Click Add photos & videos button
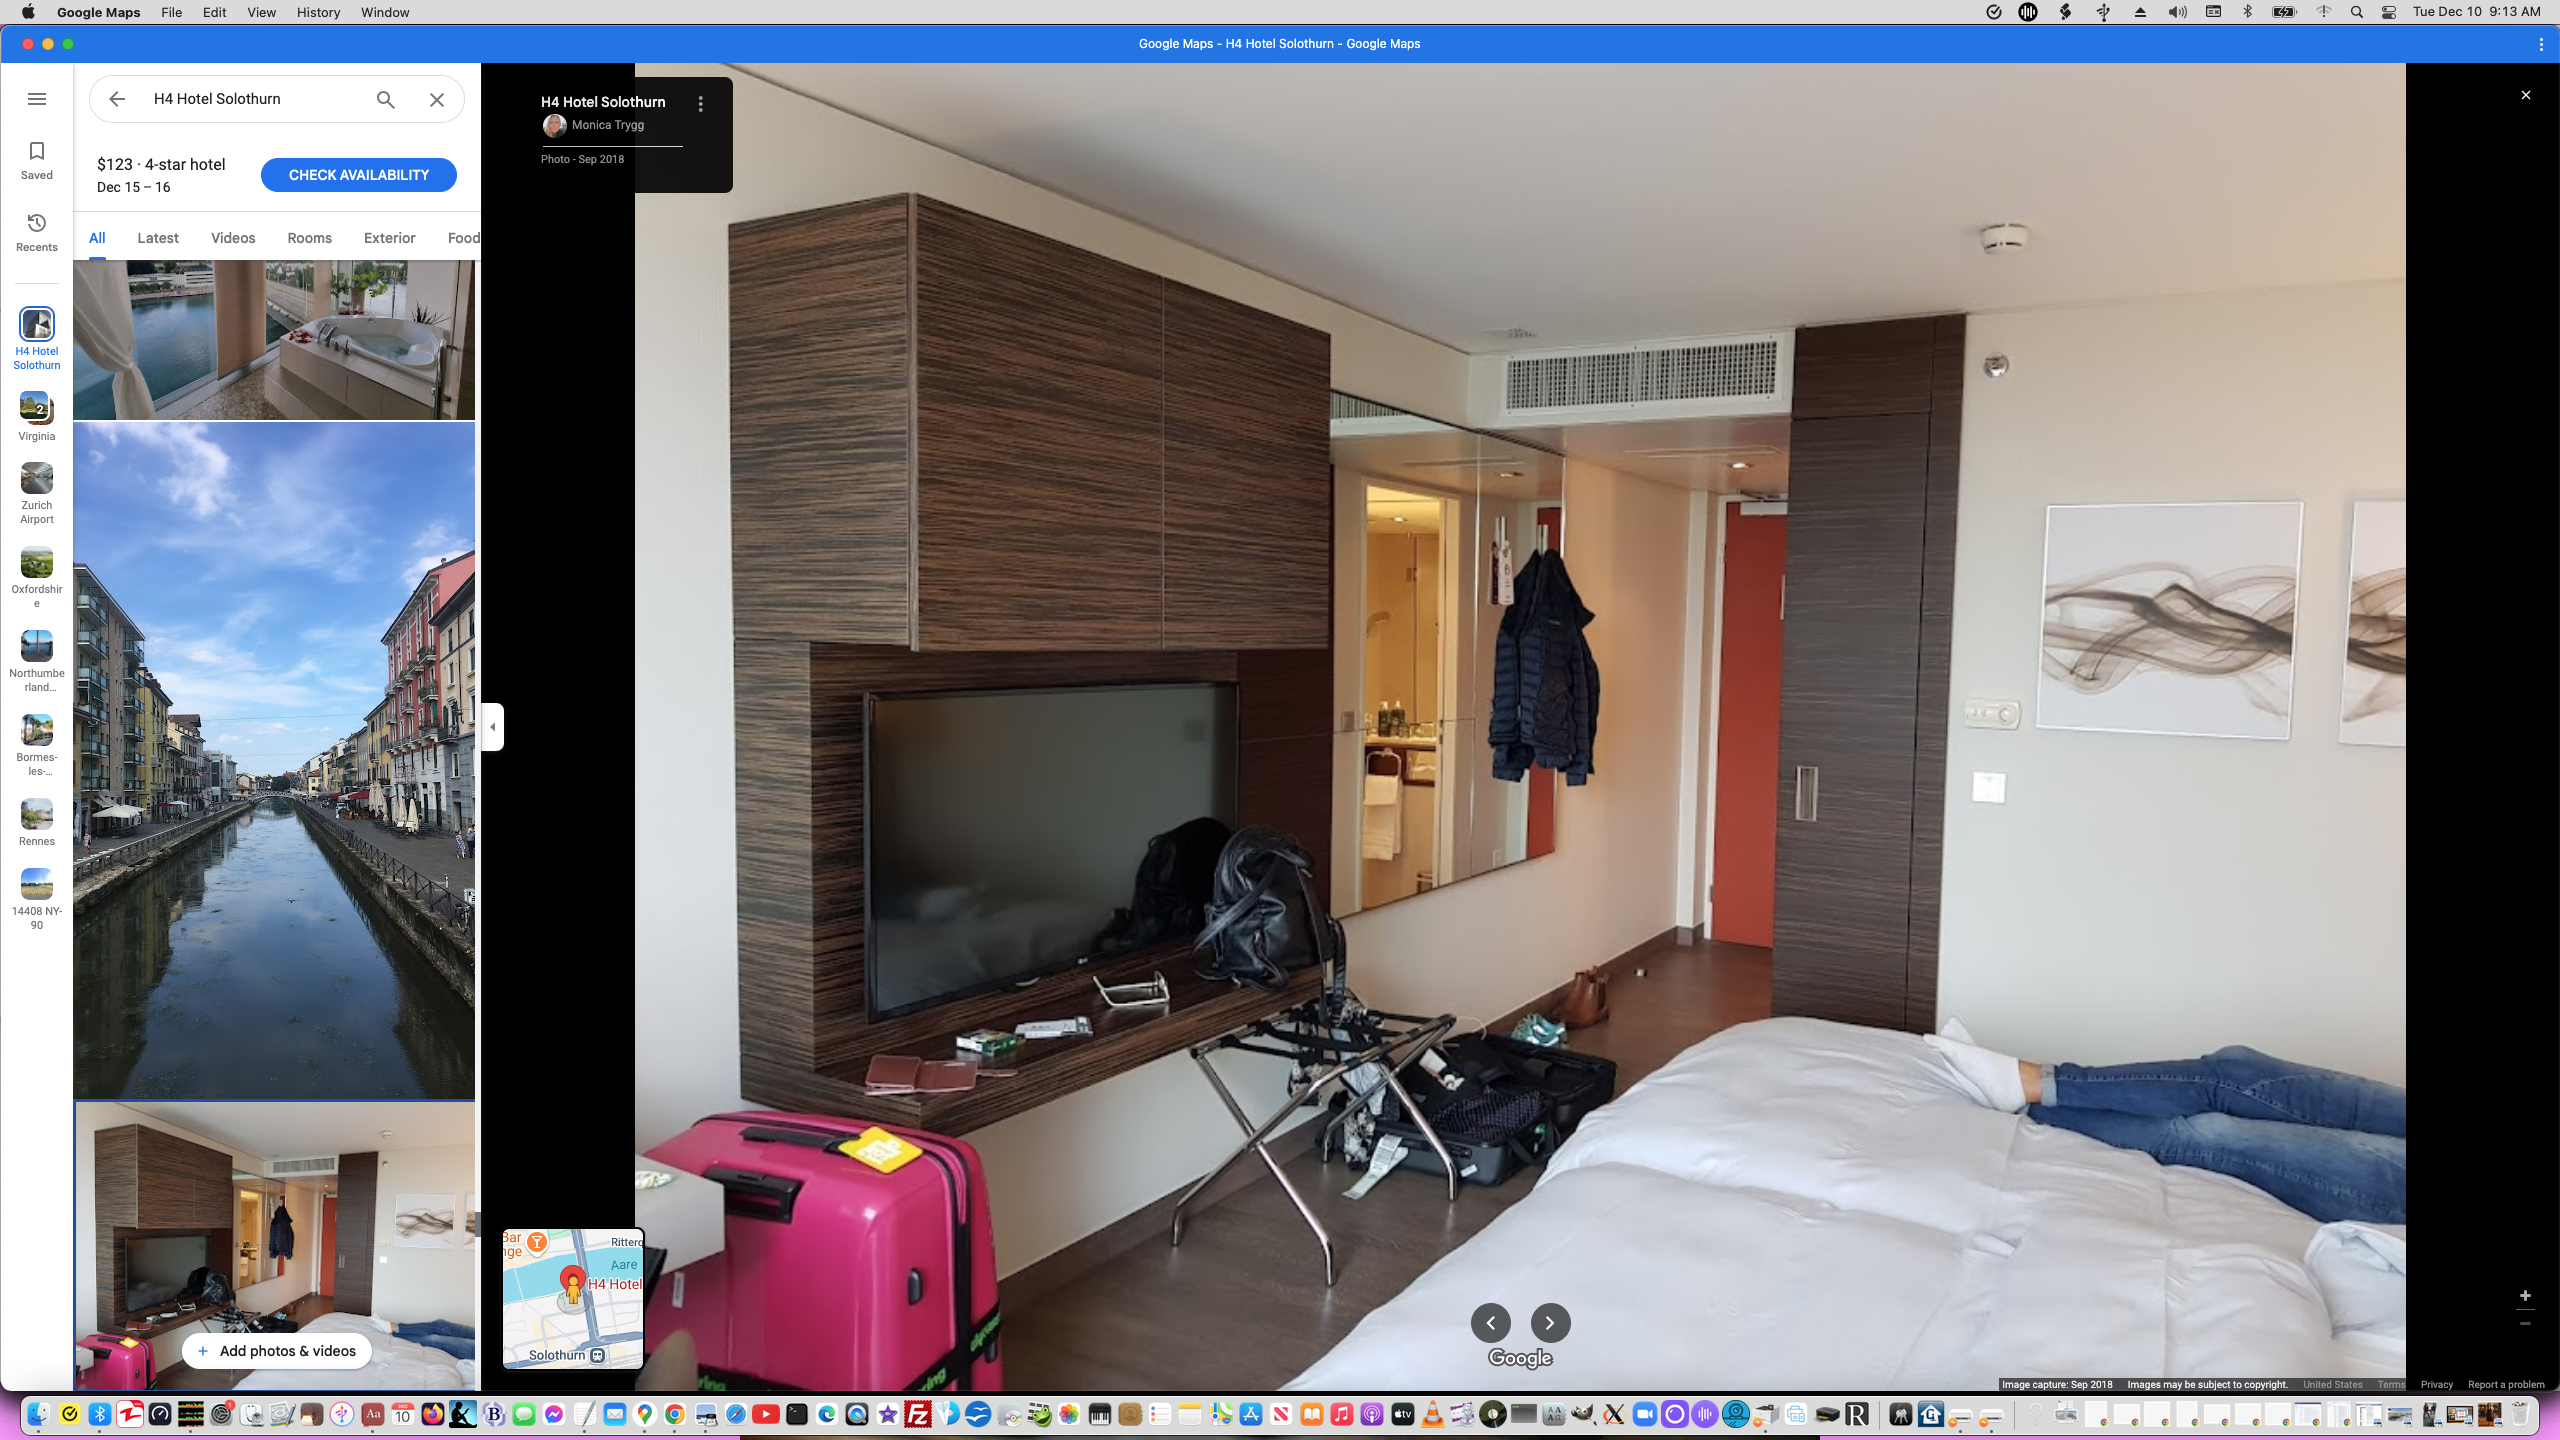 point(276,1351)
